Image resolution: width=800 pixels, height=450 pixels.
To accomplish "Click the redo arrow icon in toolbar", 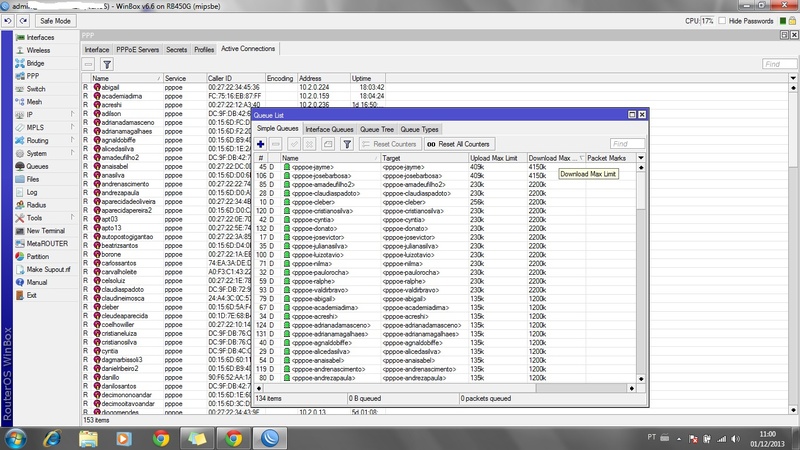I will 24,20.
